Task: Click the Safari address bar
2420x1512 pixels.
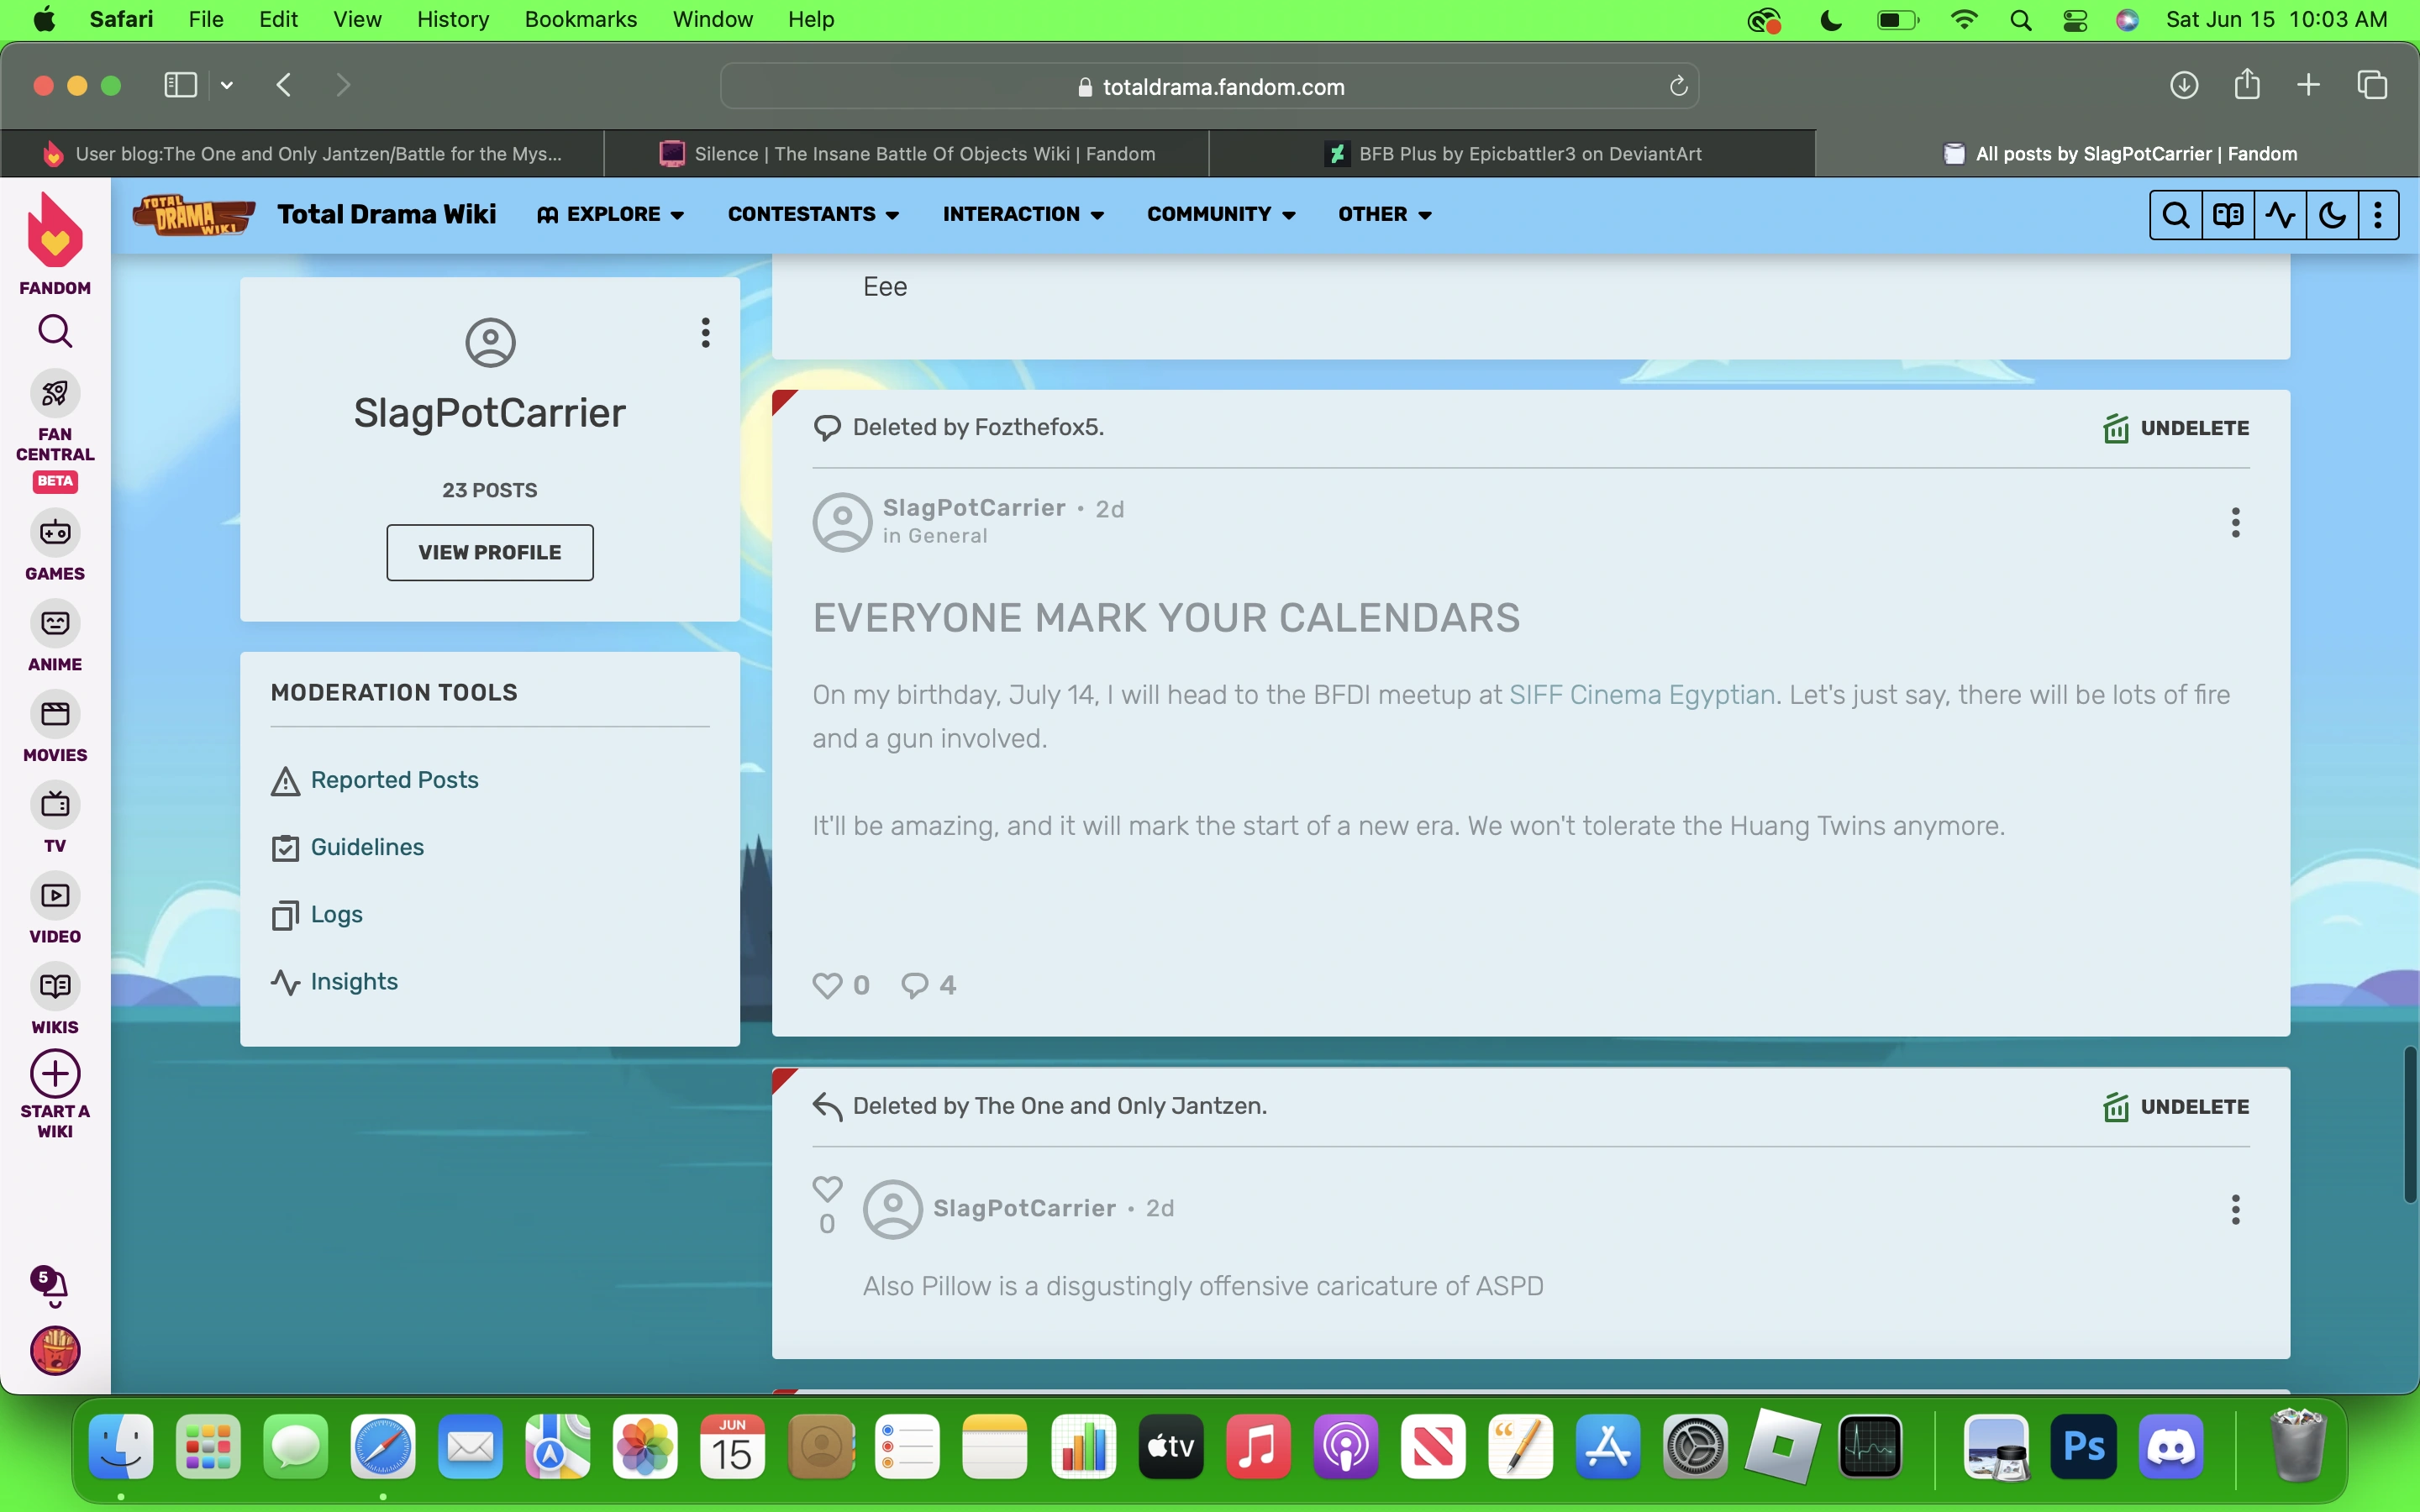Action: click(1210, 87)
